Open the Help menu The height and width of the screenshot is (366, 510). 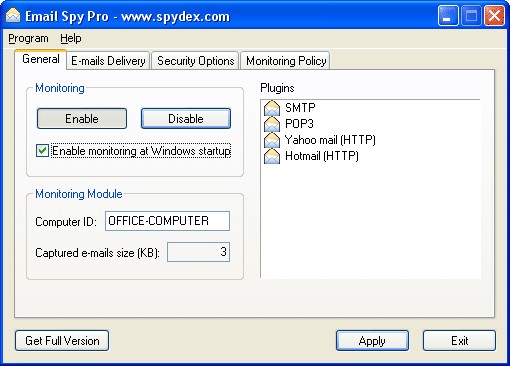(71, 38)
